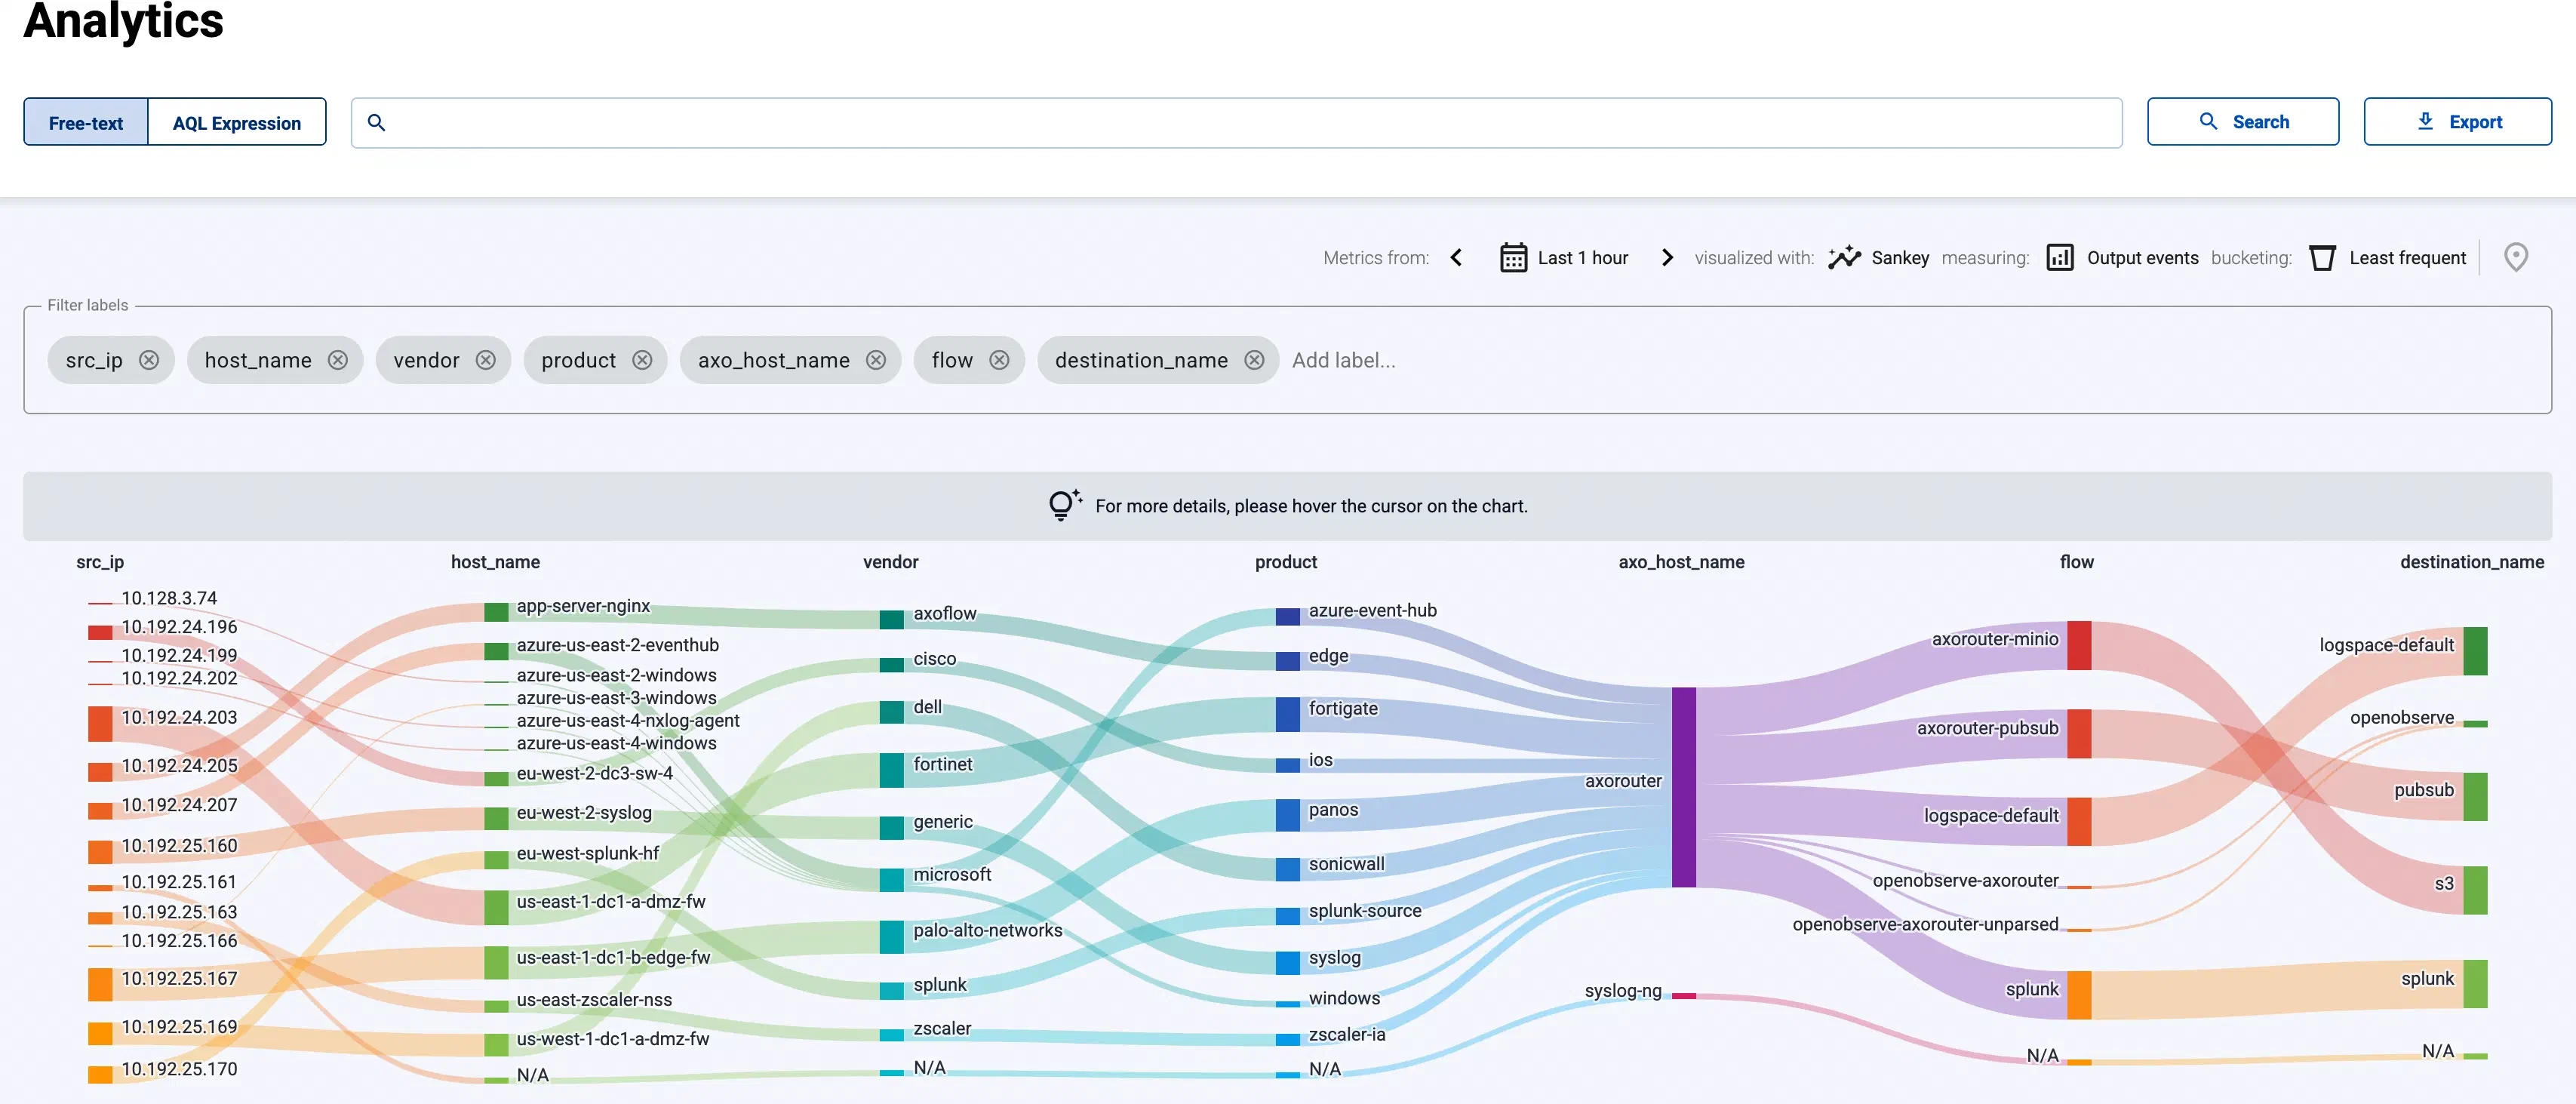This screenshot has height=1104, width=2576.
Task: Click the Export button
Action: point(2458,122)
